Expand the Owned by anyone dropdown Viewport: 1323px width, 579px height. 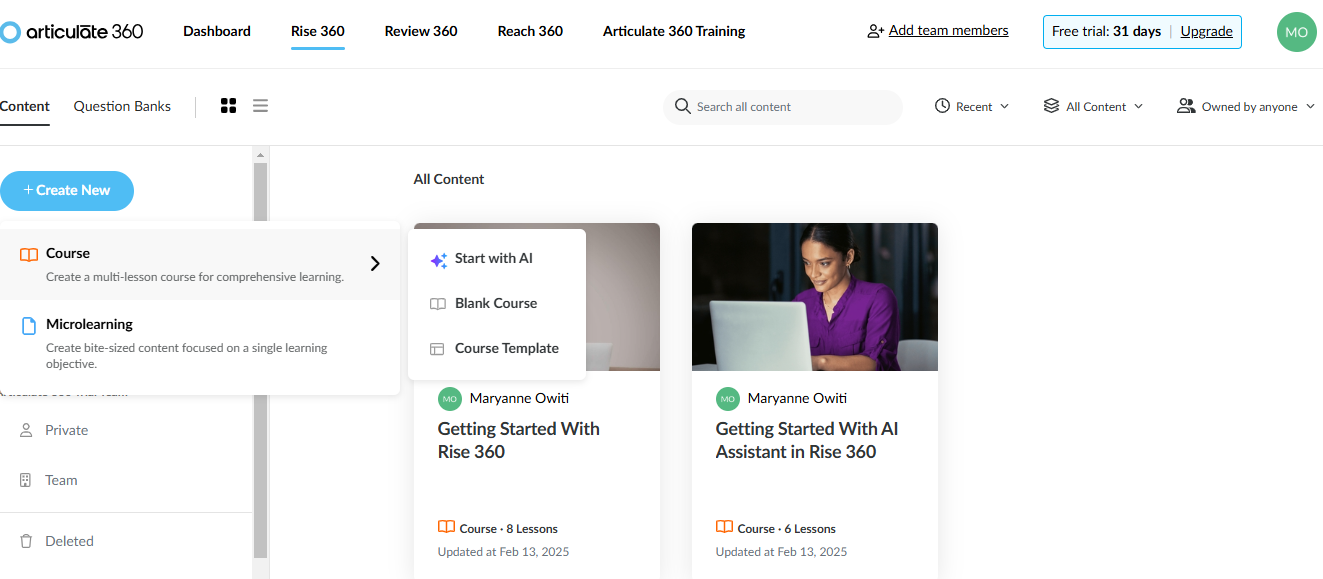pos(1246,107)
